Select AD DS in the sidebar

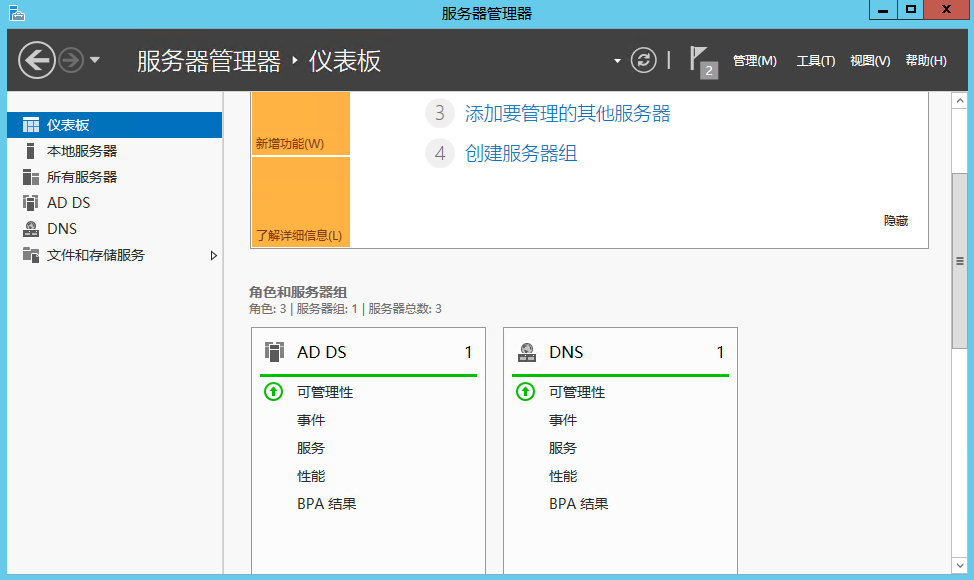(114, 203)
